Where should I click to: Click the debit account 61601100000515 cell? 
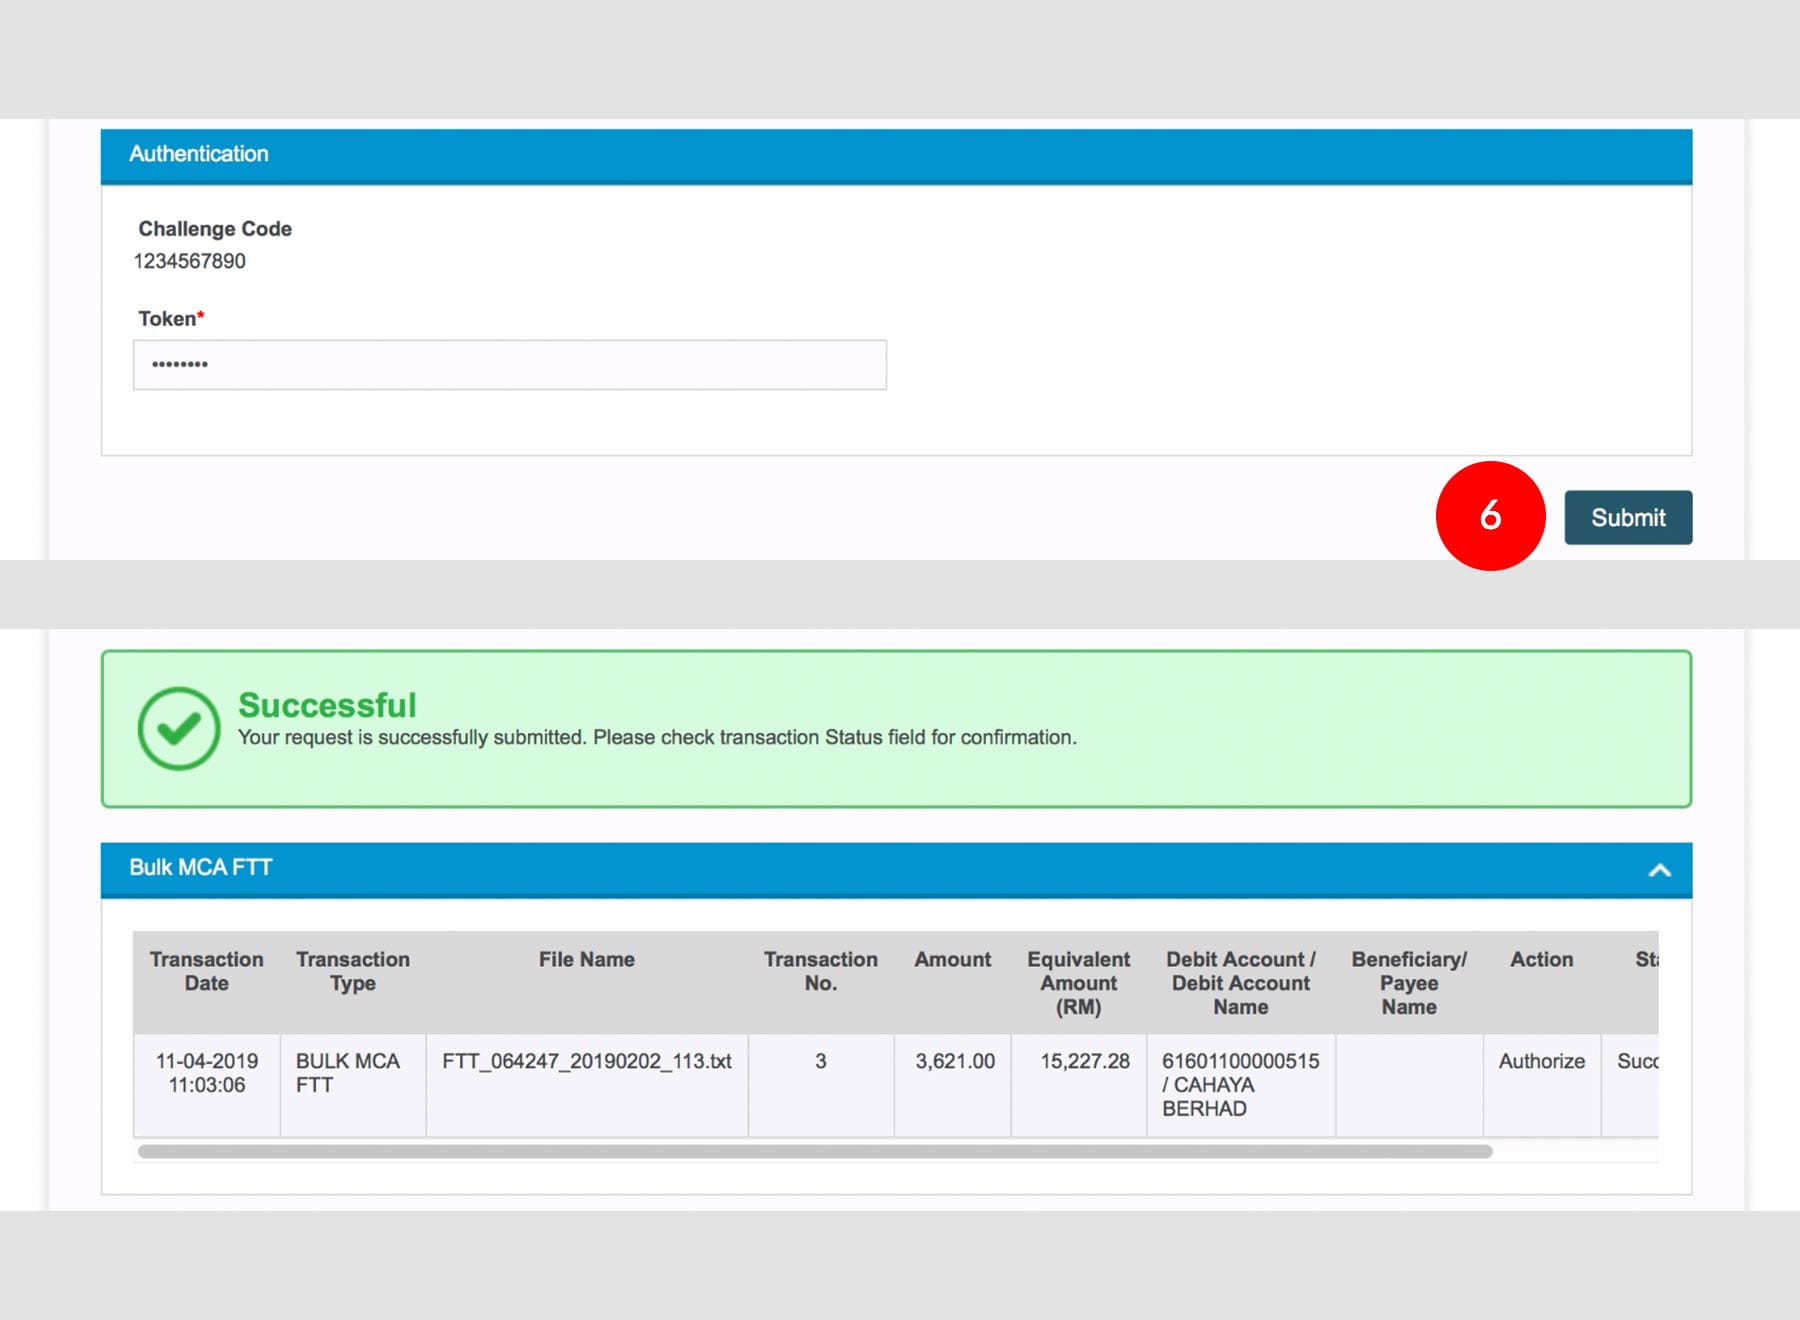[1240, 1061]
